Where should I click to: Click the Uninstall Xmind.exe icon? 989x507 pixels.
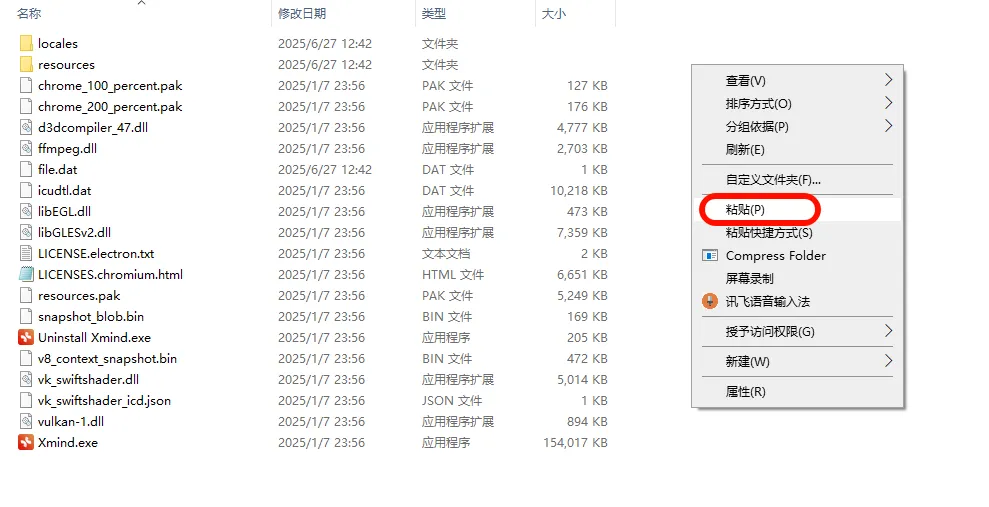(26, 337)
